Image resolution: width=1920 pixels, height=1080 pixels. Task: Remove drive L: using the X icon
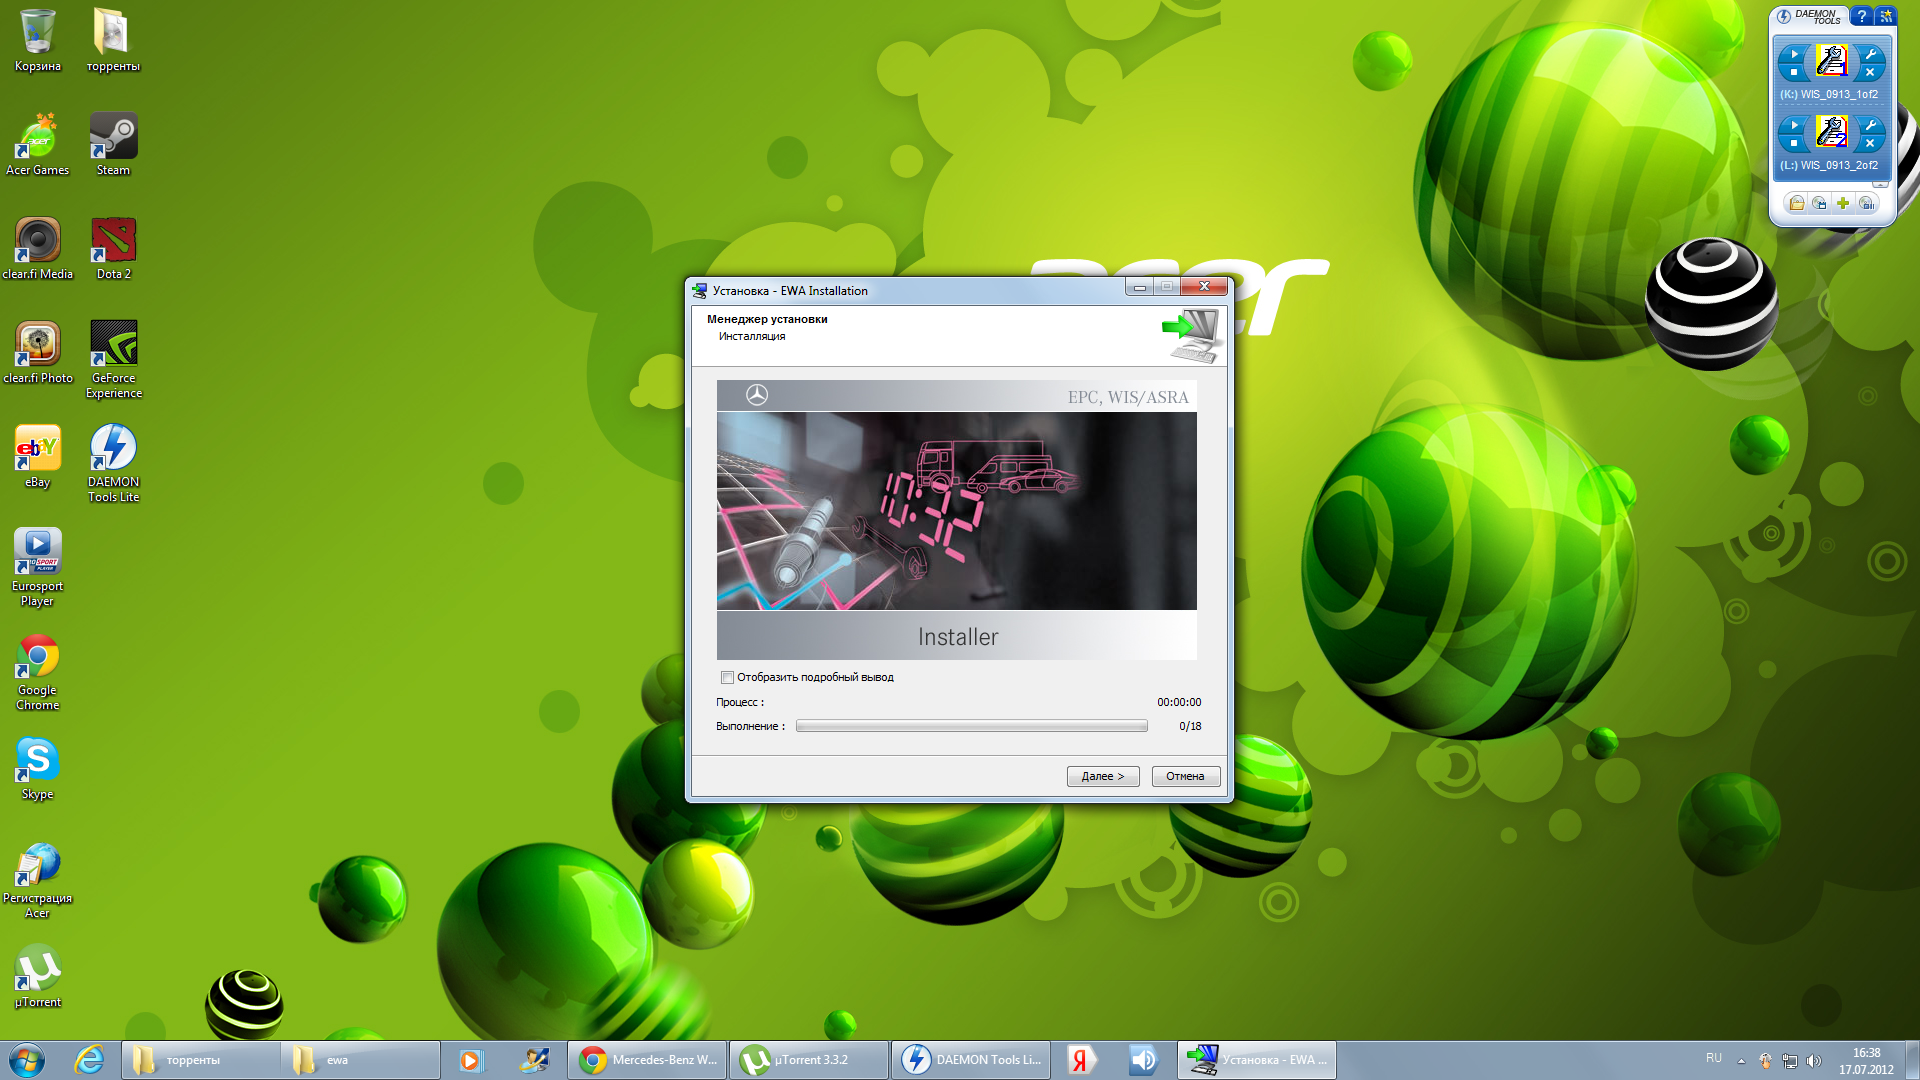click(x=1870, y=143)
